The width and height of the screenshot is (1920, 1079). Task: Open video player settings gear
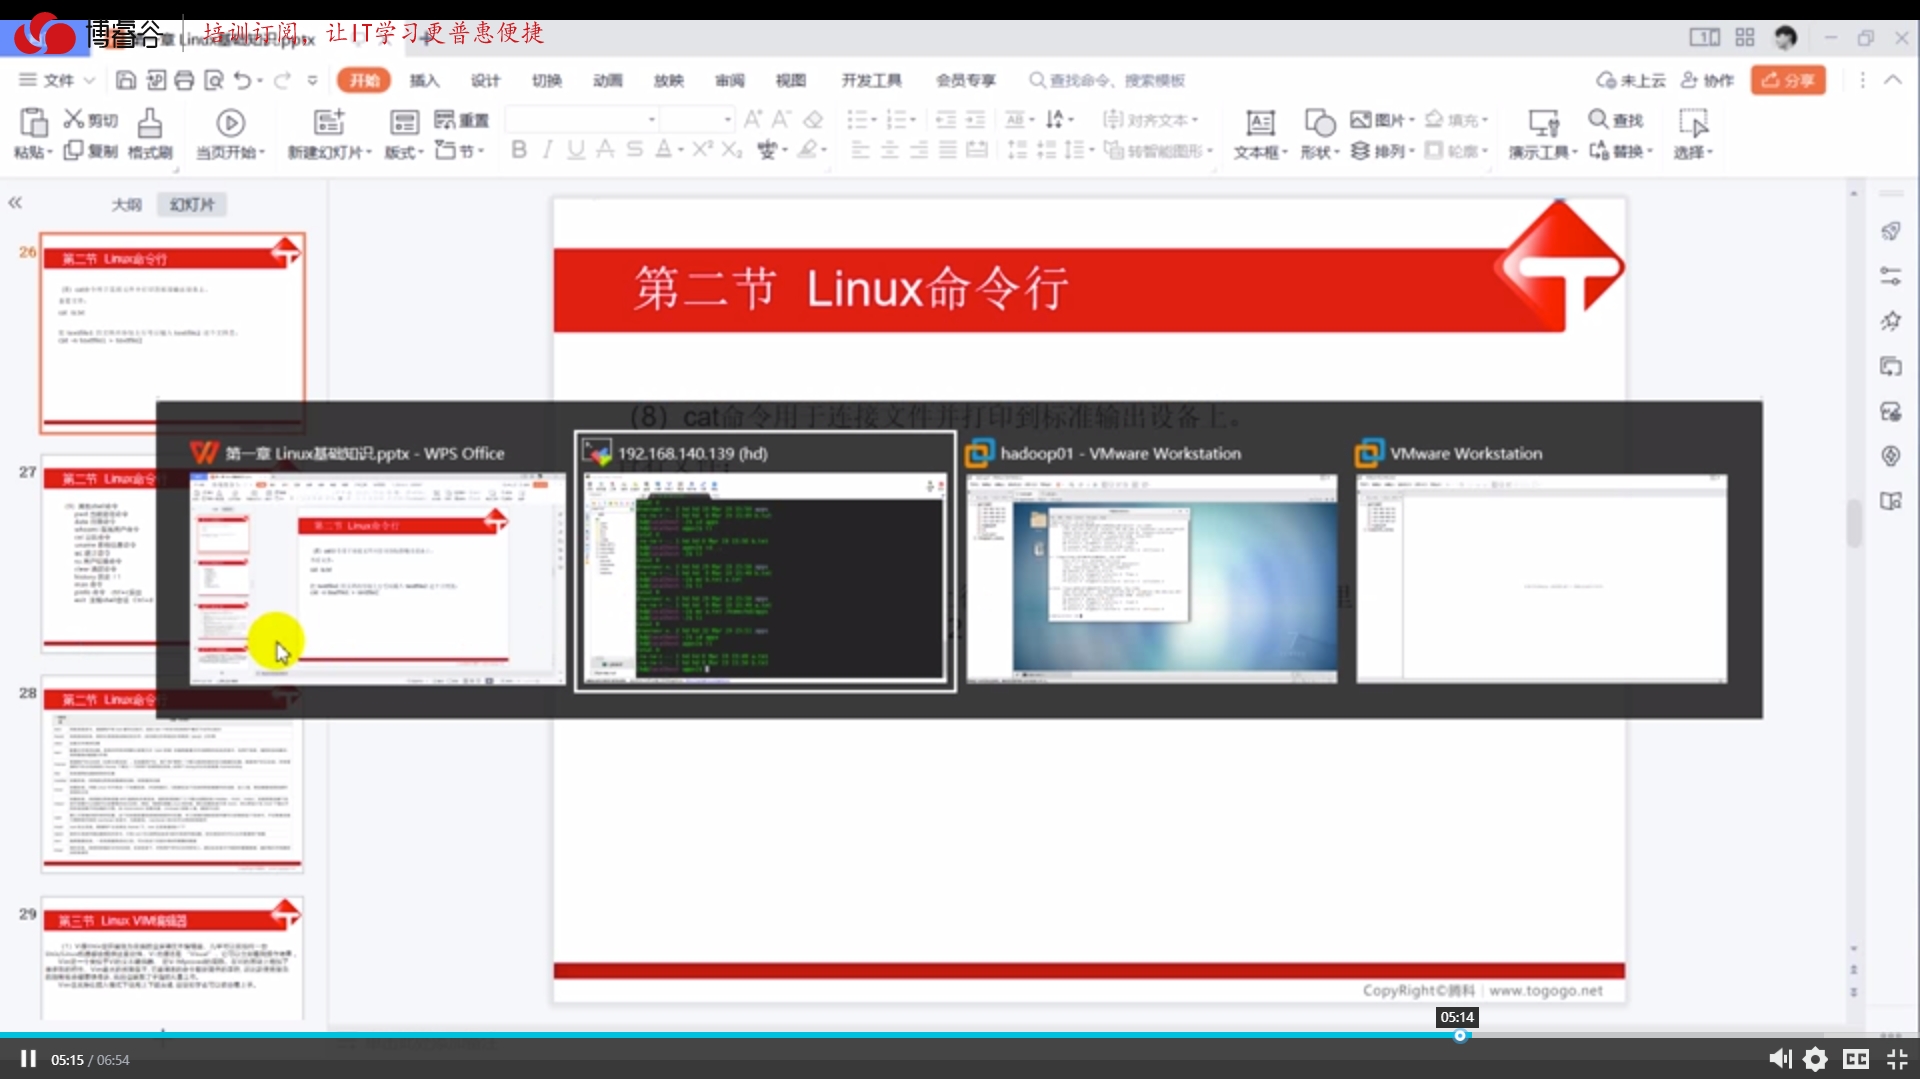(1816, 1059)
